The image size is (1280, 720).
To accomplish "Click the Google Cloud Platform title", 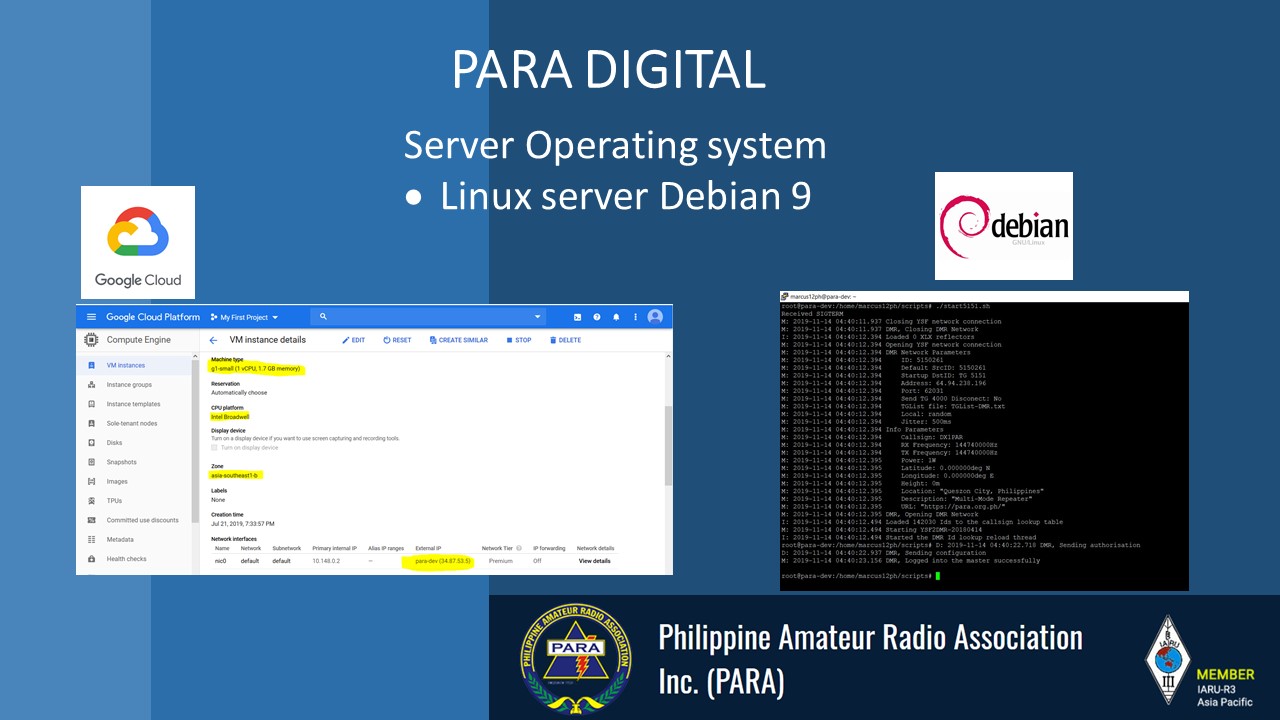I will click(153, 317).
